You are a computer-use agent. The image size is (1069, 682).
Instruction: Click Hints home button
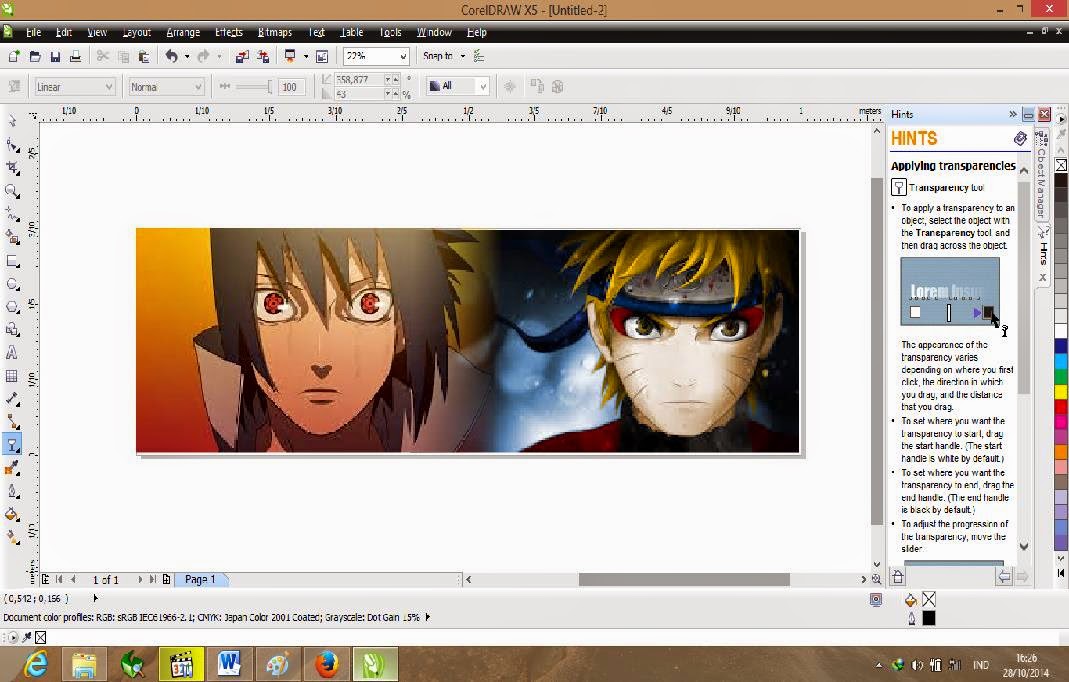(x=898, y=577)
